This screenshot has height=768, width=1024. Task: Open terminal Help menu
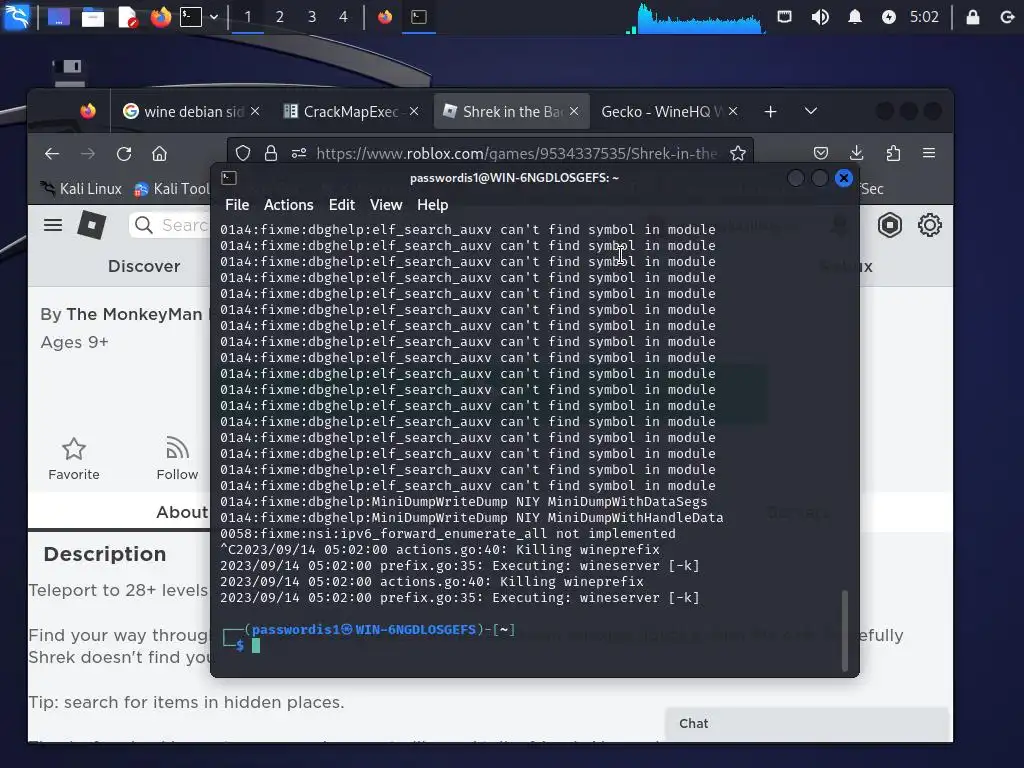pyautogui.click(x=432, y=205)
